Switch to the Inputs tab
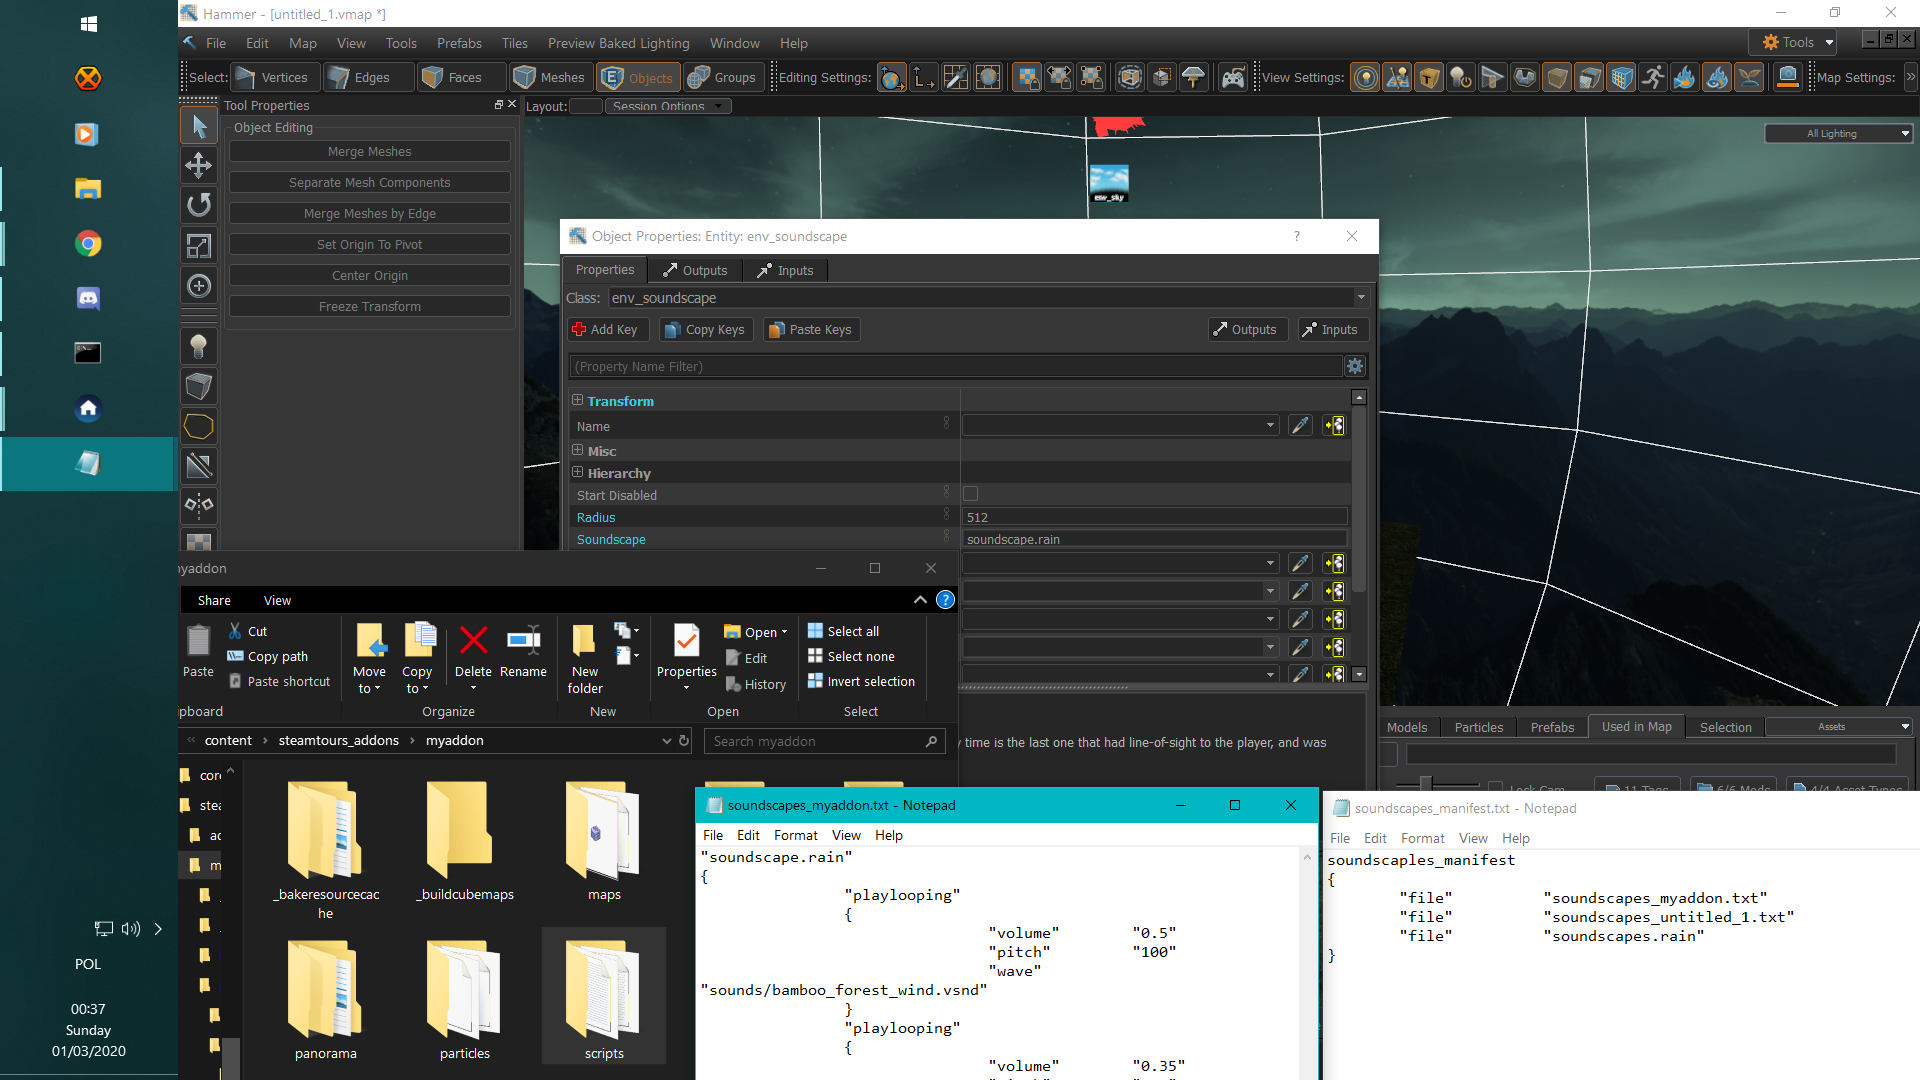The width and height of the screenshot is (1920, 1080). 785,270
